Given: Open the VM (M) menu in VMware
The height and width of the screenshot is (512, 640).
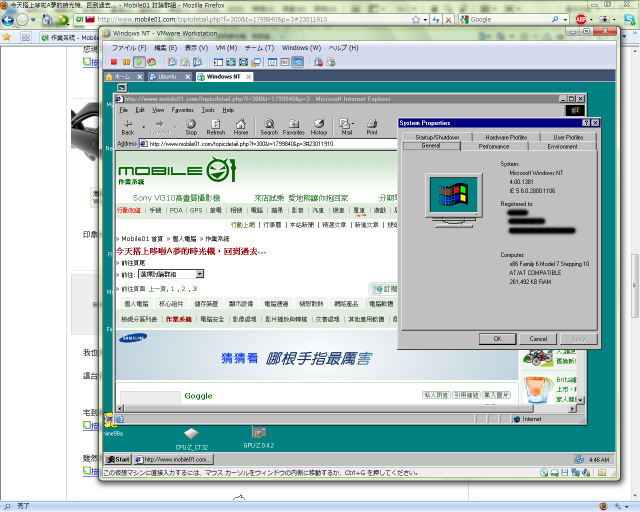Looking at the screenshot, I should point(226,48).
